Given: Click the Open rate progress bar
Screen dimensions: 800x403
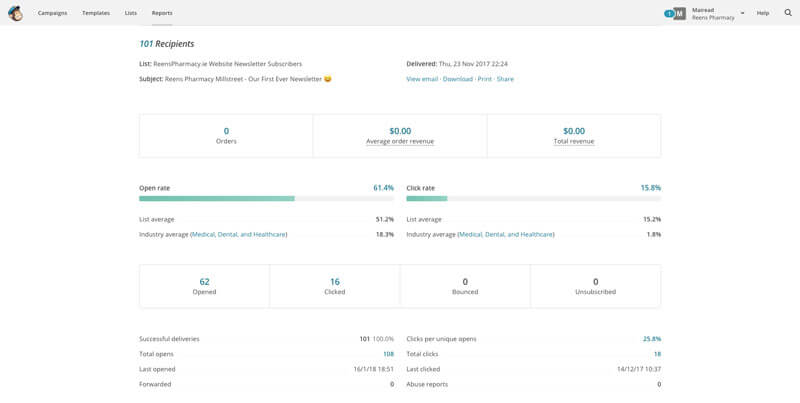Looking at the screenshot, I should point(266,198).
